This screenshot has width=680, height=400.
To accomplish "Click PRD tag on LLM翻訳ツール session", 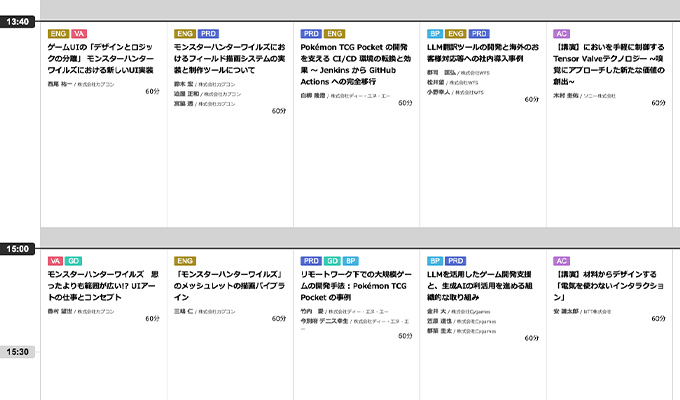I will [x=479, y=34].
